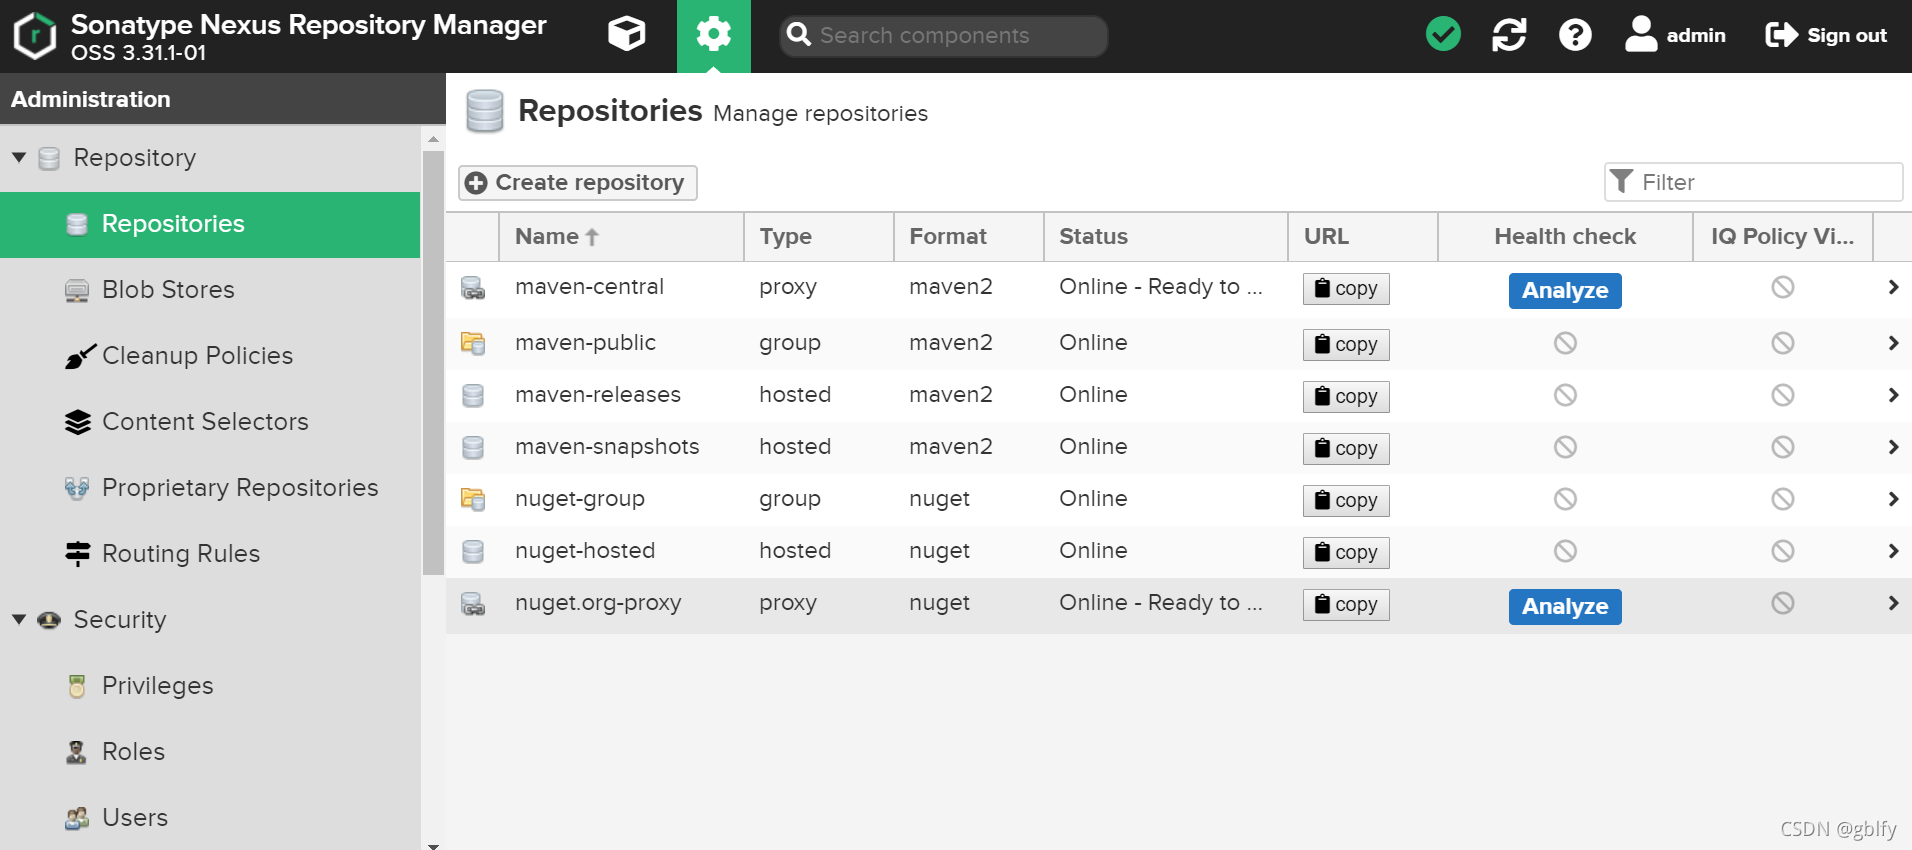Copy URL of maven-central
This screenshot has height=850, width=1912.
tap(1346, 289)
